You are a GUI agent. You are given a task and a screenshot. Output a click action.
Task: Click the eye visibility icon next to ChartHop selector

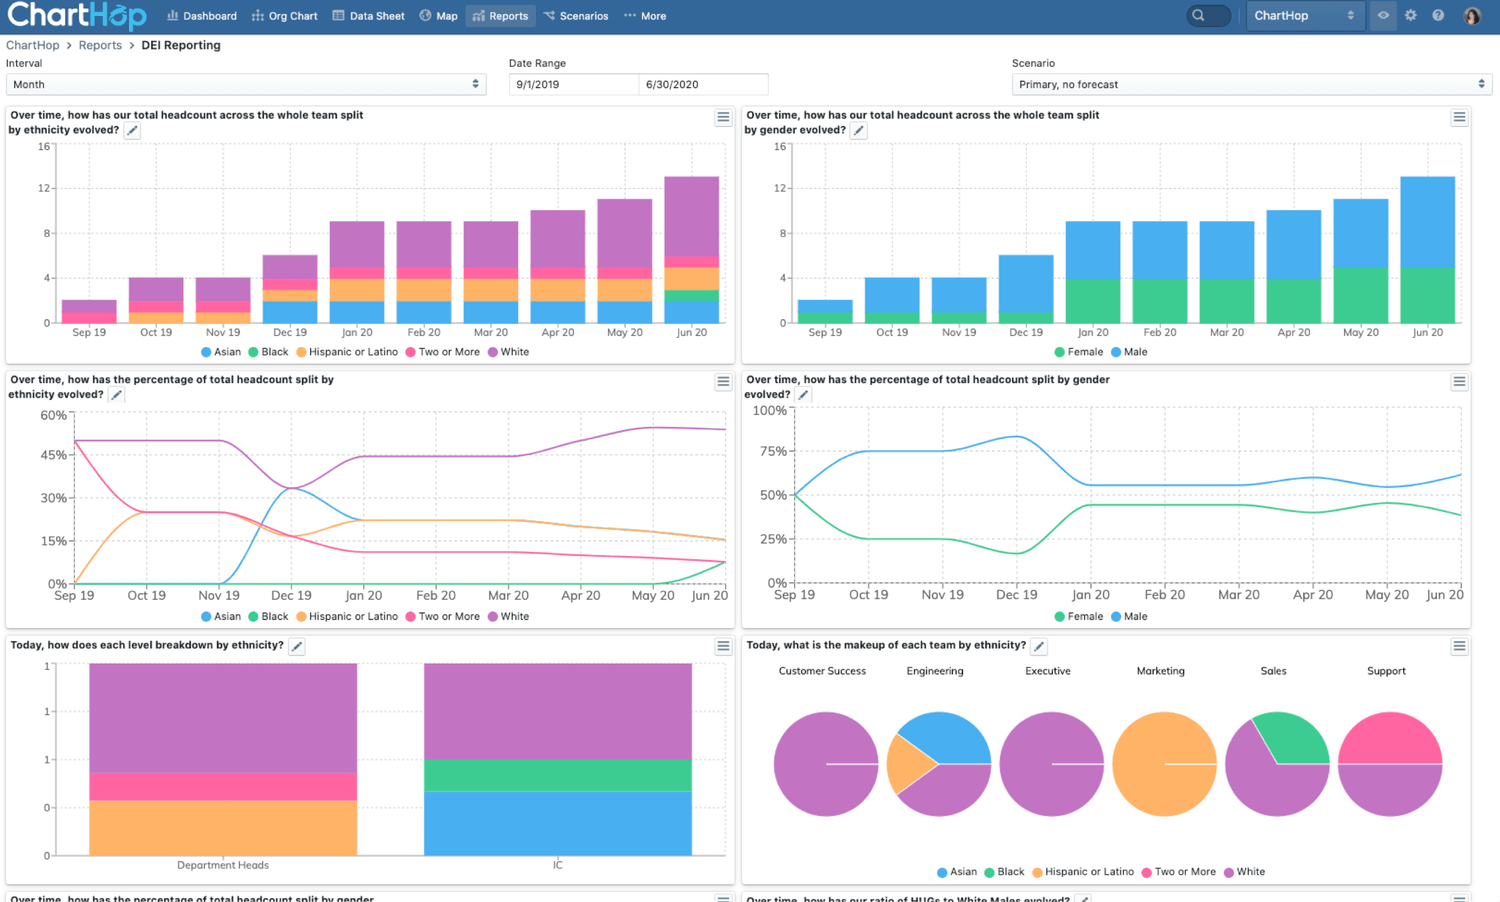point(1383,15)
